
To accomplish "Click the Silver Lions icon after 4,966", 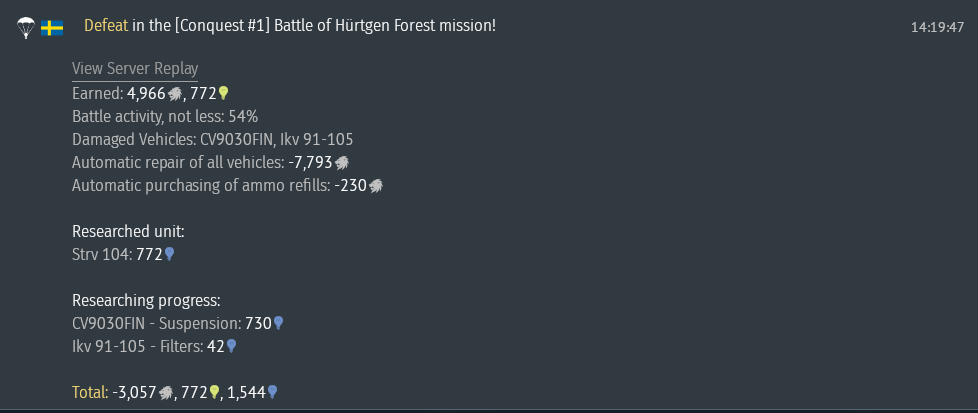I will click(x=175, y=94).
